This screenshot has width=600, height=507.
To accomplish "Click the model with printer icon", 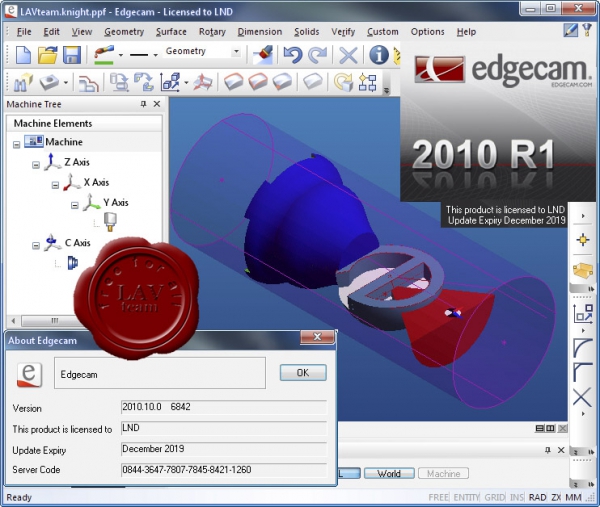I will click(119, 82).
